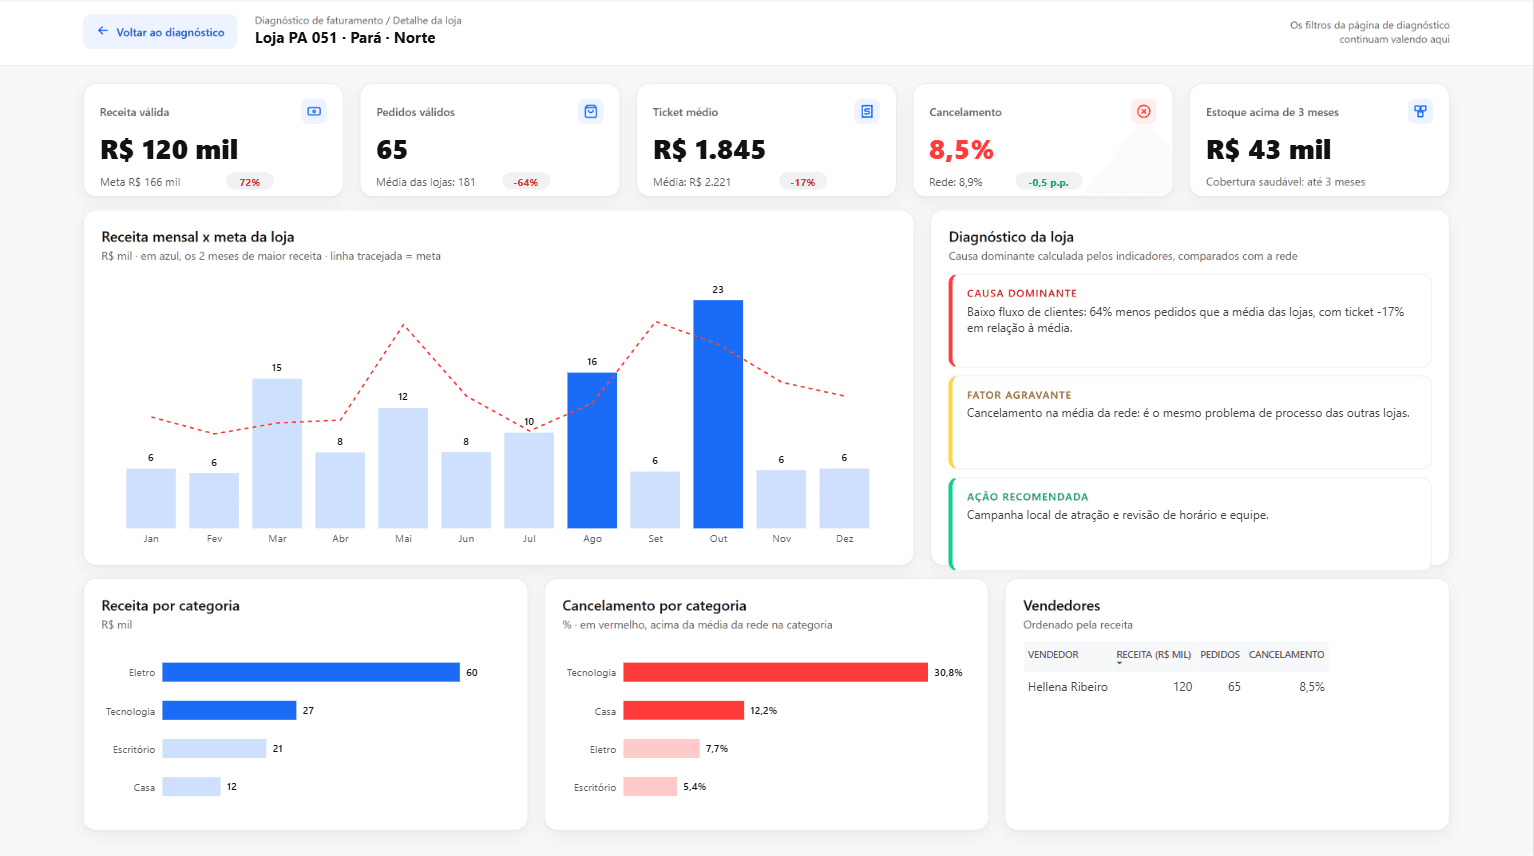Click the -64% badge in Pedidos válidos card
Screen dimensions: 1534x856
(526, 182)
